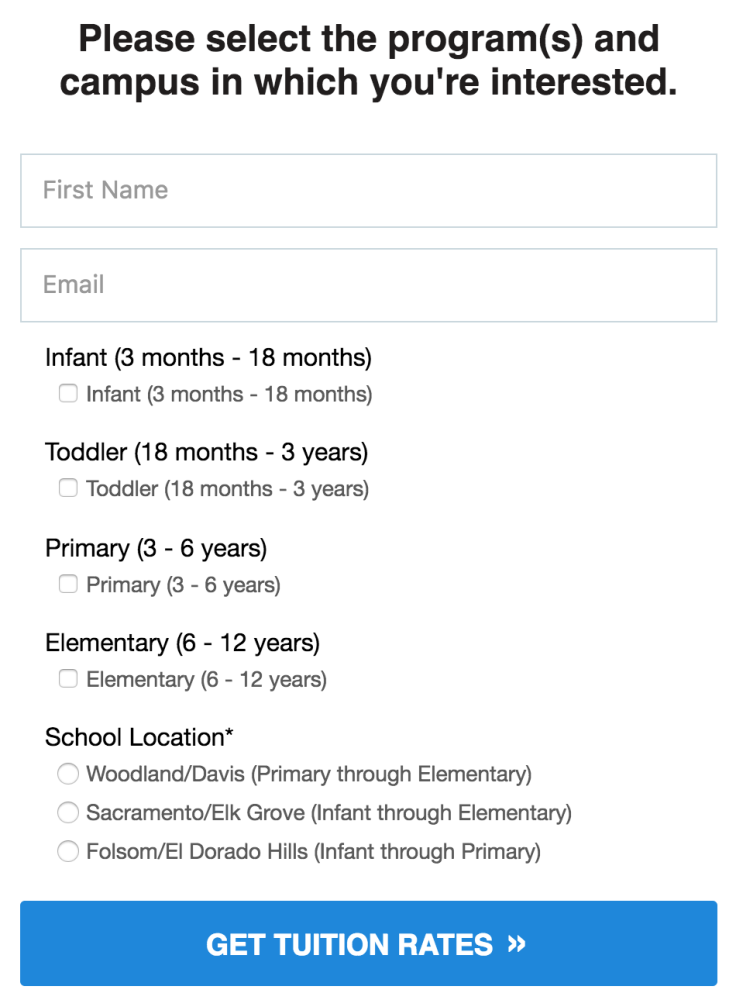Click the double chevron icon on the button
Screen dimensions: 736x1000
pyautogui.click(x=516, y=943)
